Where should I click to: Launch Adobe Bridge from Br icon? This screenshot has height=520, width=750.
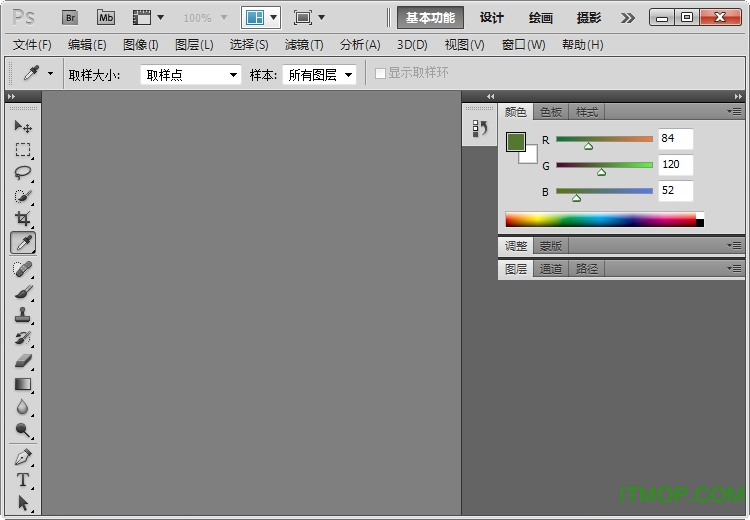tap(70, 17)
